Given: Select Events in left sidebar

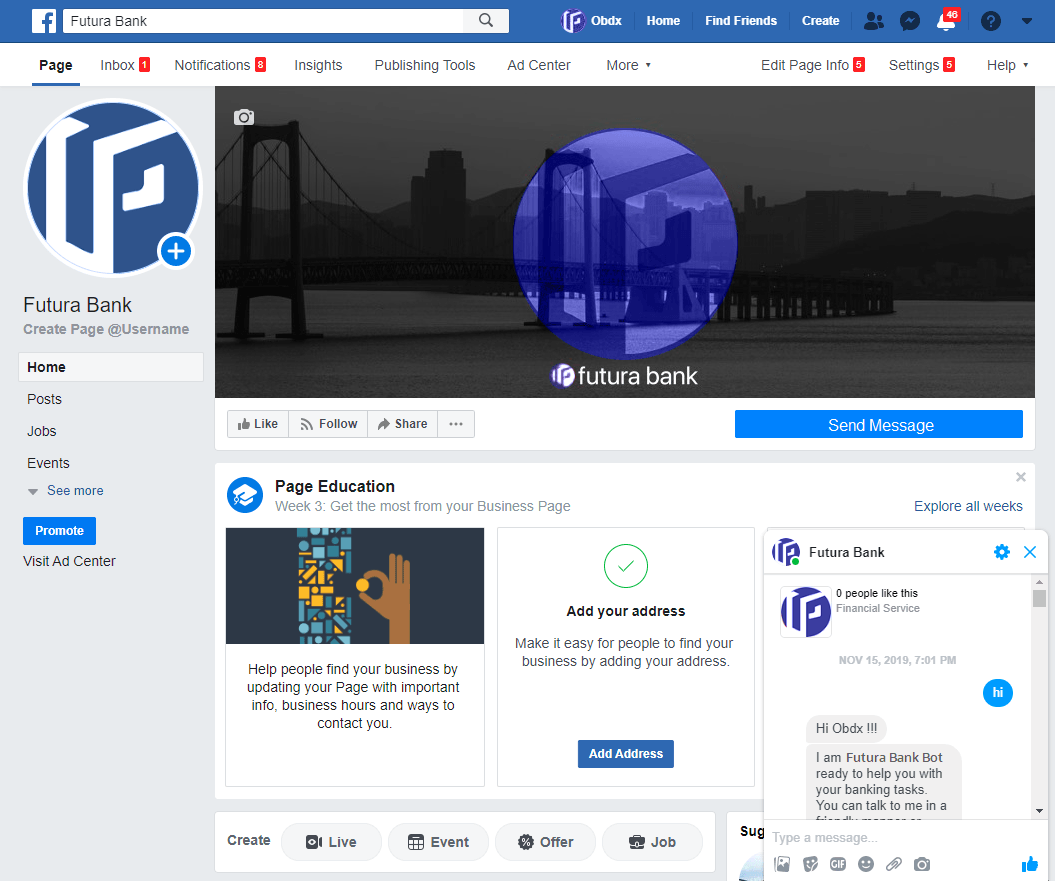Looking at the screenshot, I should (x=48, y=463).
